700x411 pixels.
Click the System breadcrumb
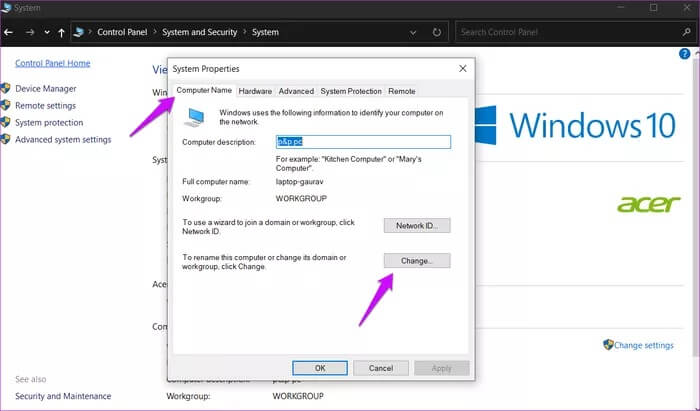click(265, 32)
